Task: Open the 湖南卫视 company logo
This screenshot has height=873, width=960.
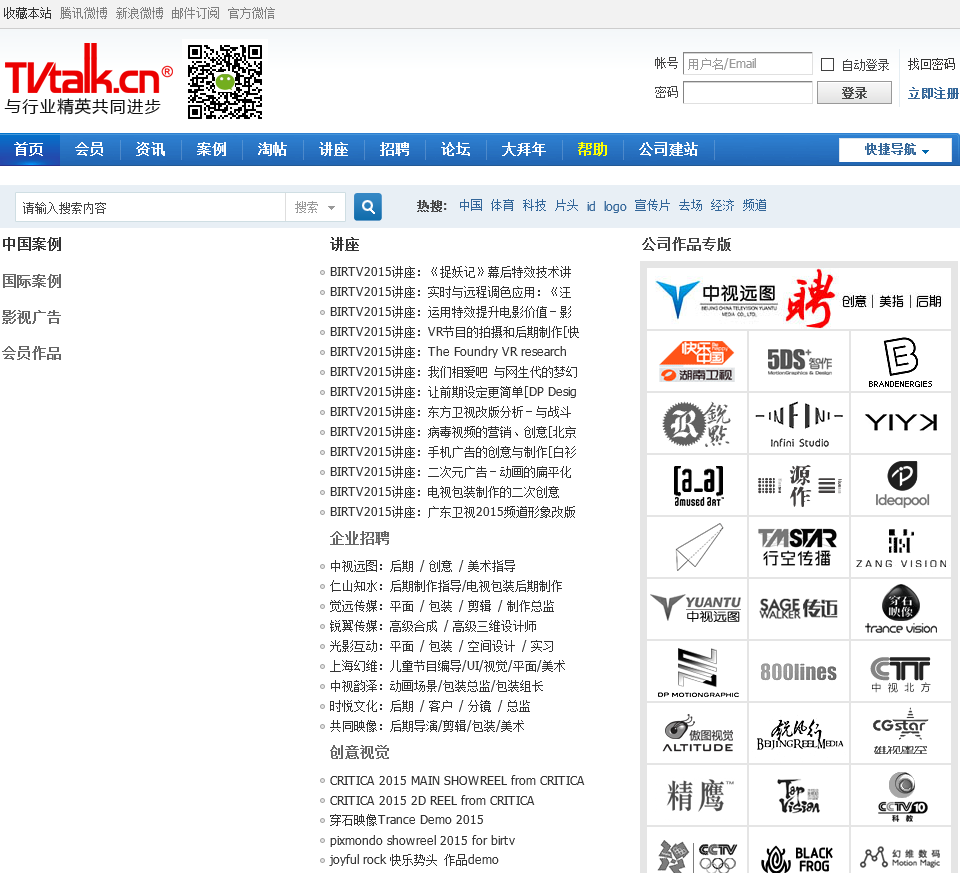Action: click(697, 361)
